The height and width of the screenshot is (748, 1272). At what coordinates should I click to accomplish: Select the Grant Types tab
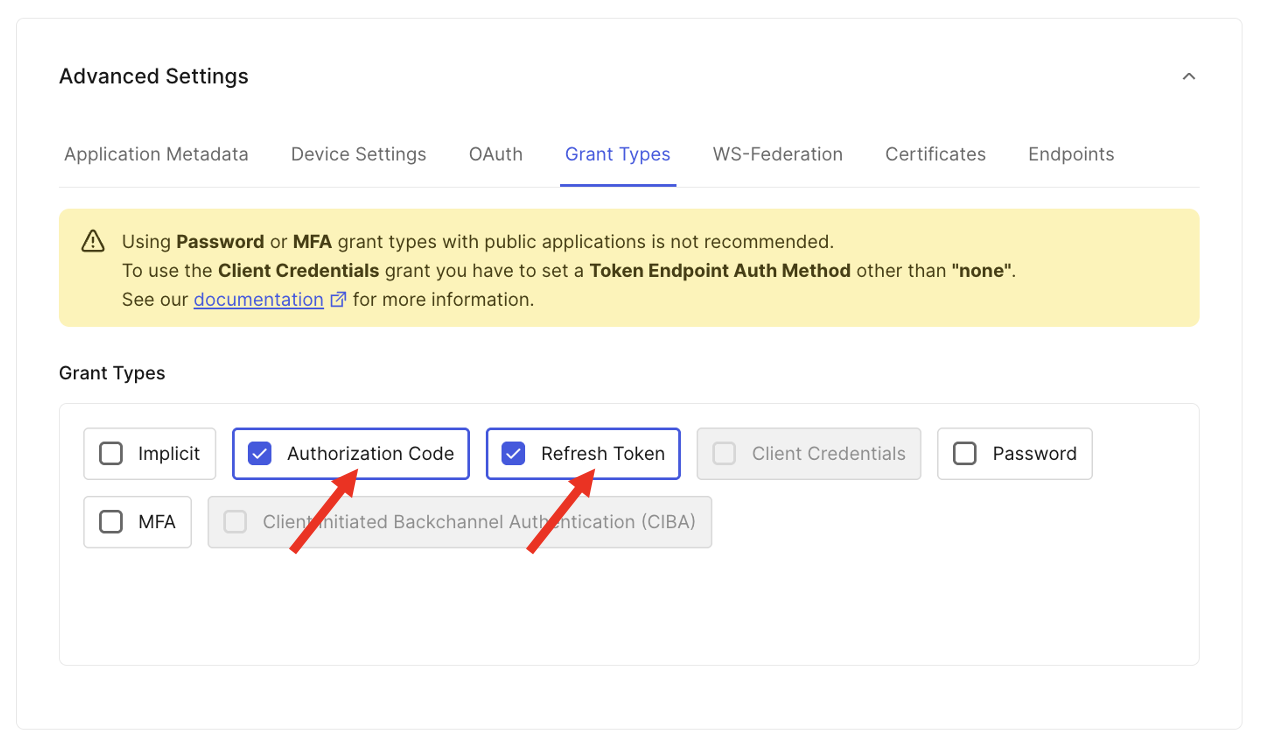pyautogui.click(x=618, y=154)
